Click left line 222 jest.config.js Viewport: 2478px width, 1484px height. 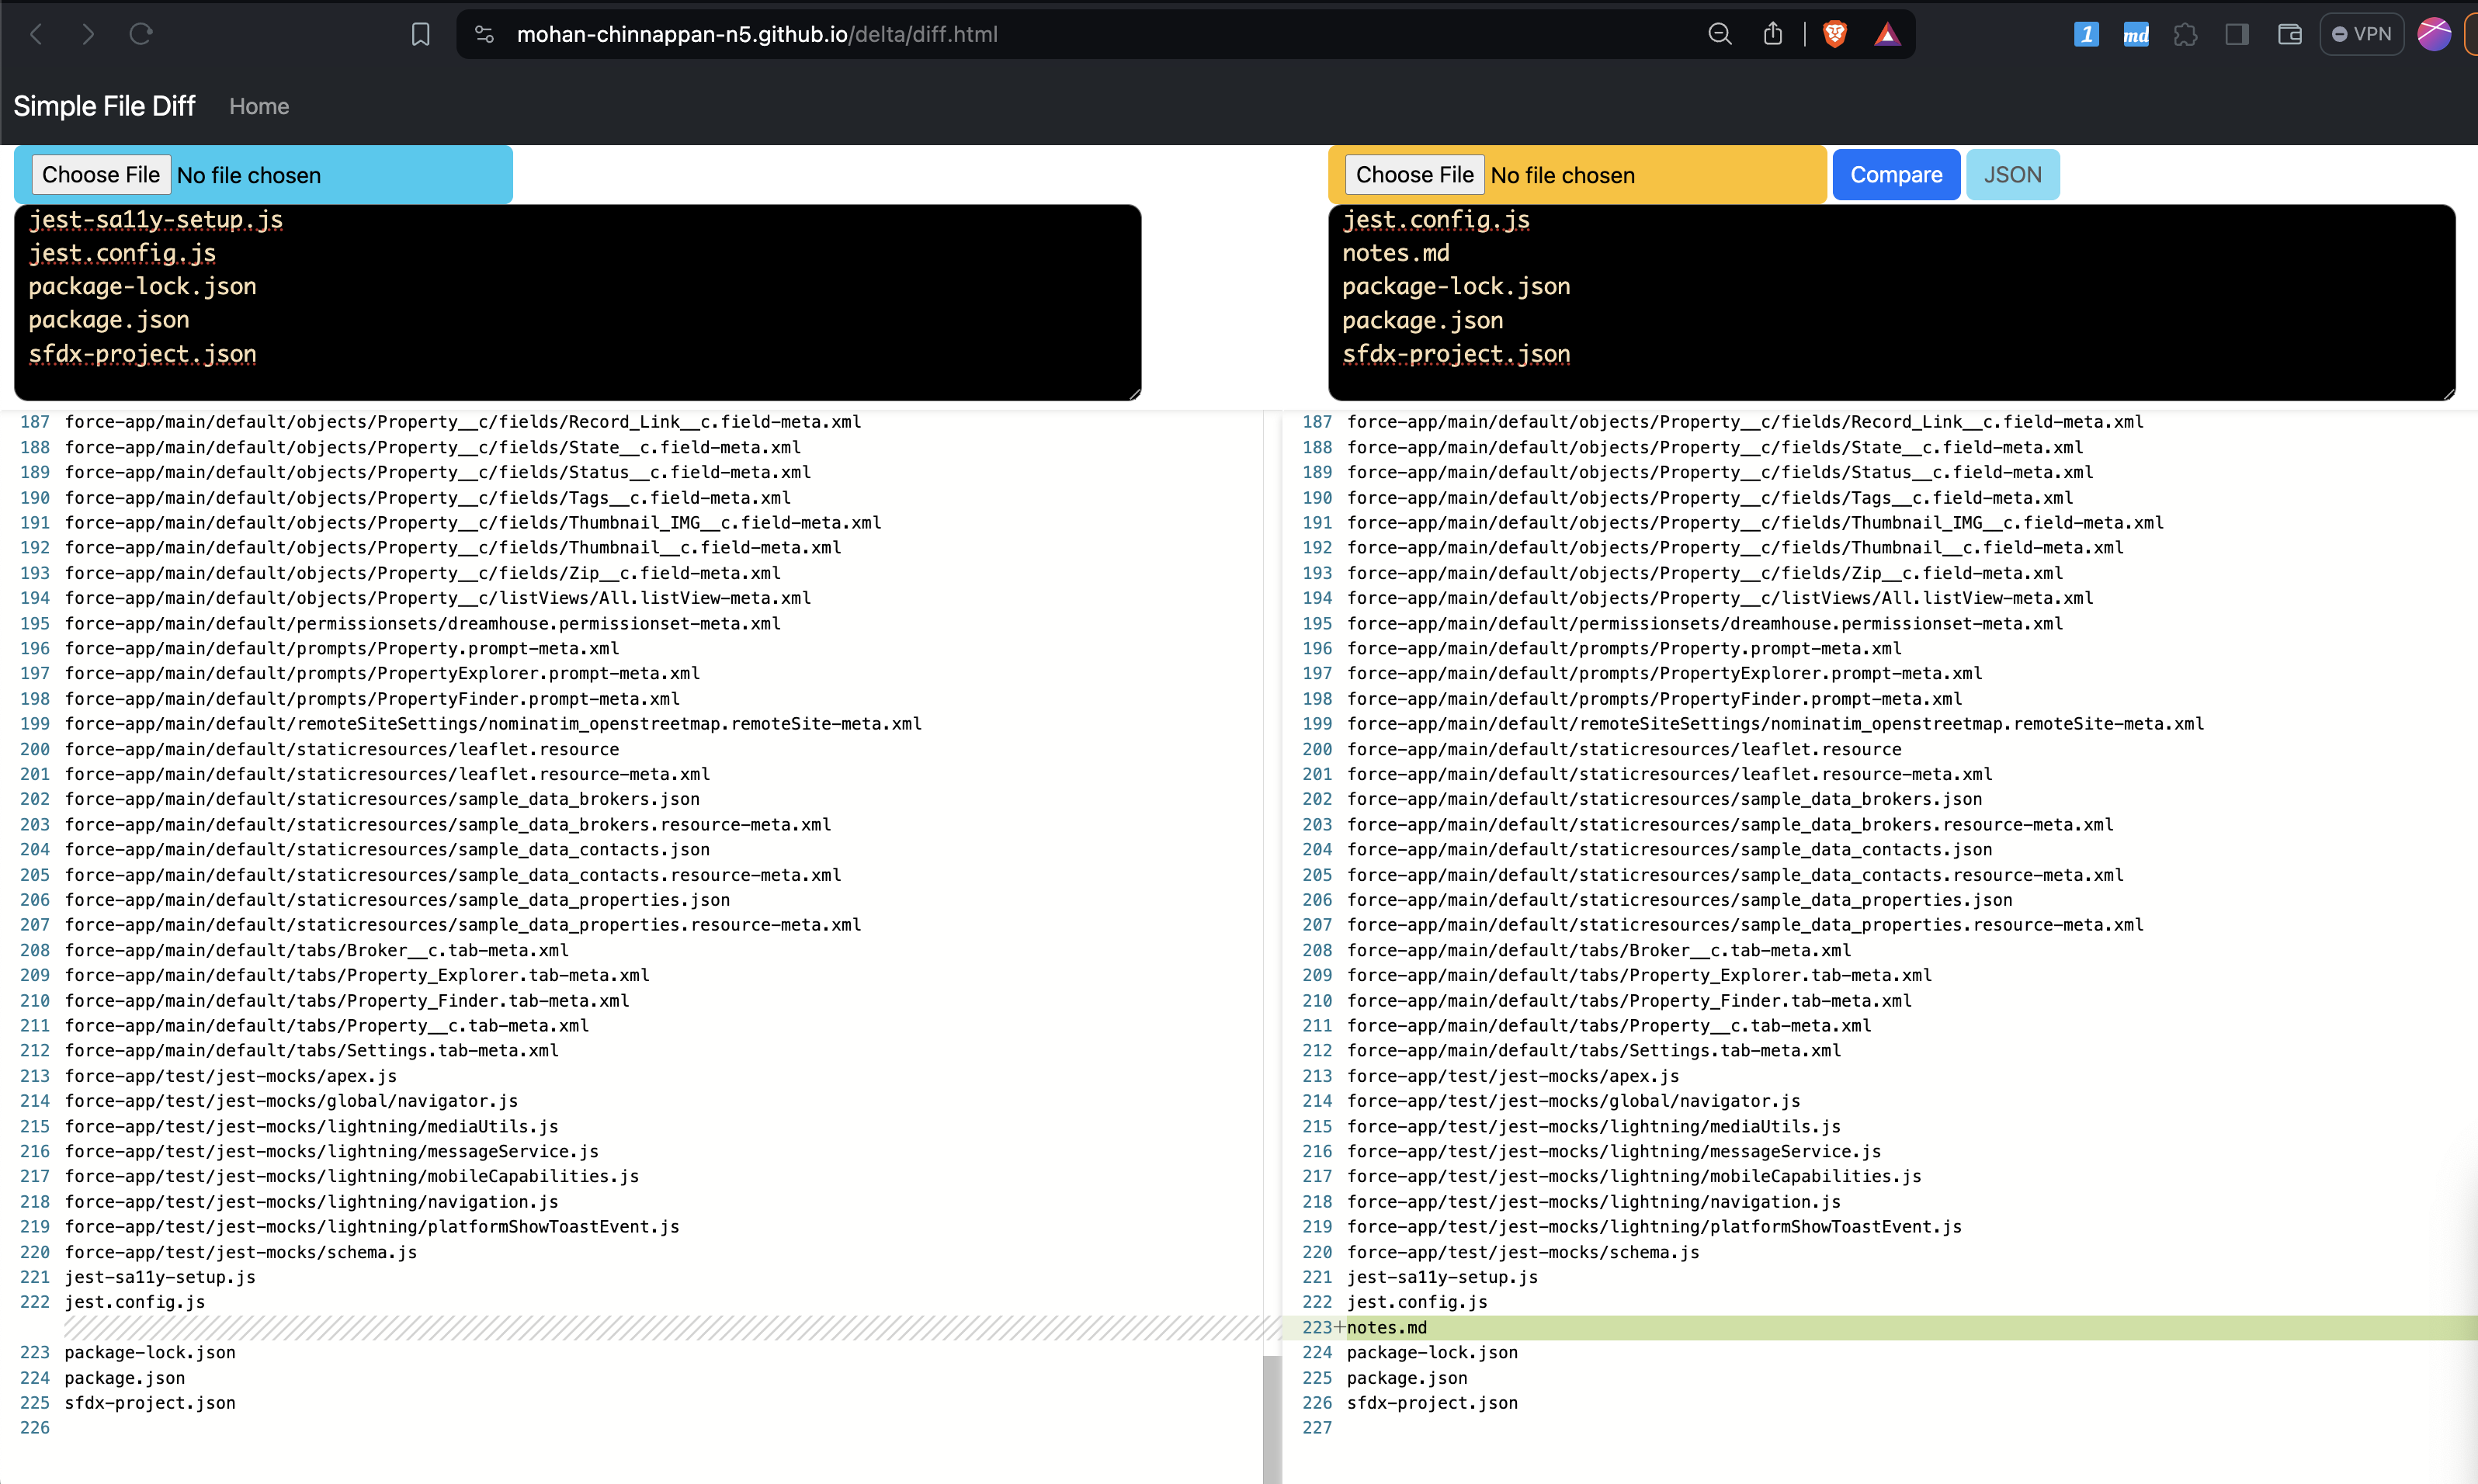tap(135, 1302)
